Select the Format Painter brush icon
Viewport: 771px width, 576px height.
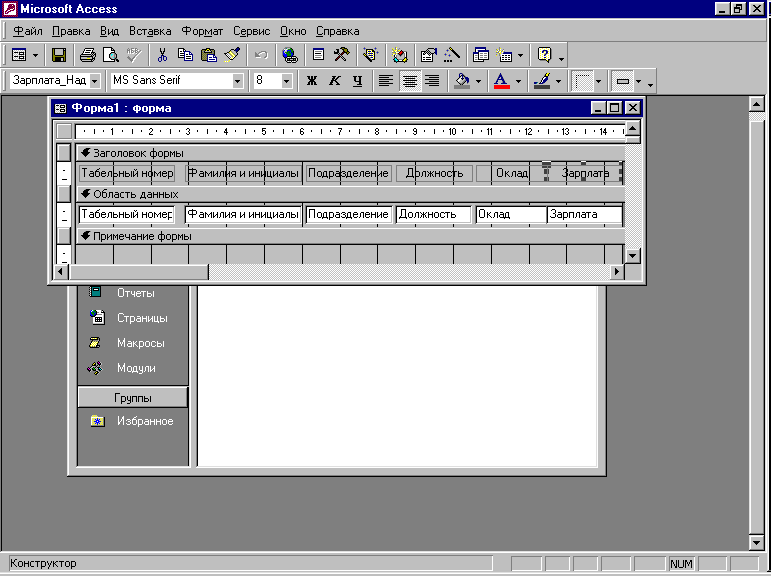click(232, 55)
